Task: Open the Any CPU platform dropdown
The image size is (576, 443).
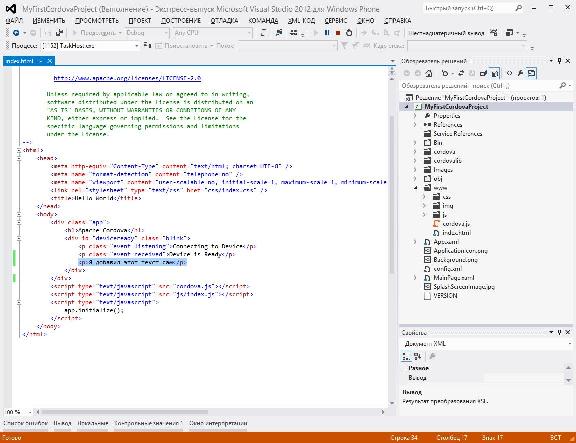Action: click(x=212, y=33)
